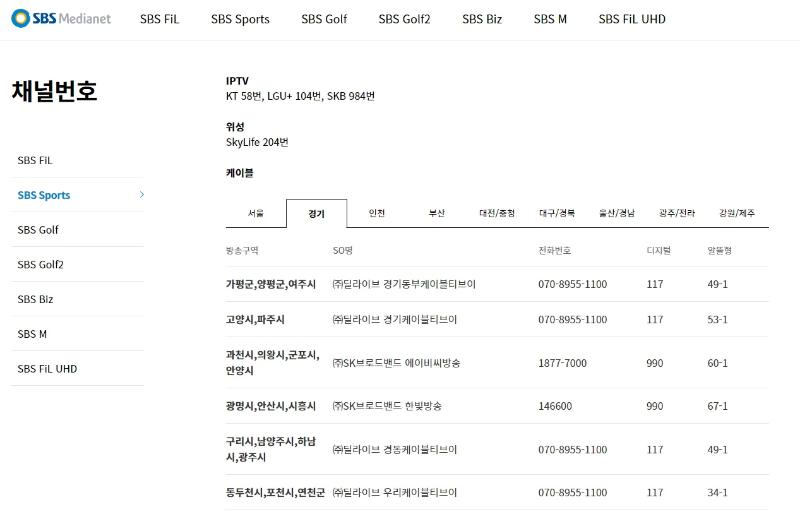Click ㈜딜라이브 우리케이블티브이 SO name
Image resolution: width=800 pixels, height=511 pixels.
[395, 493]
